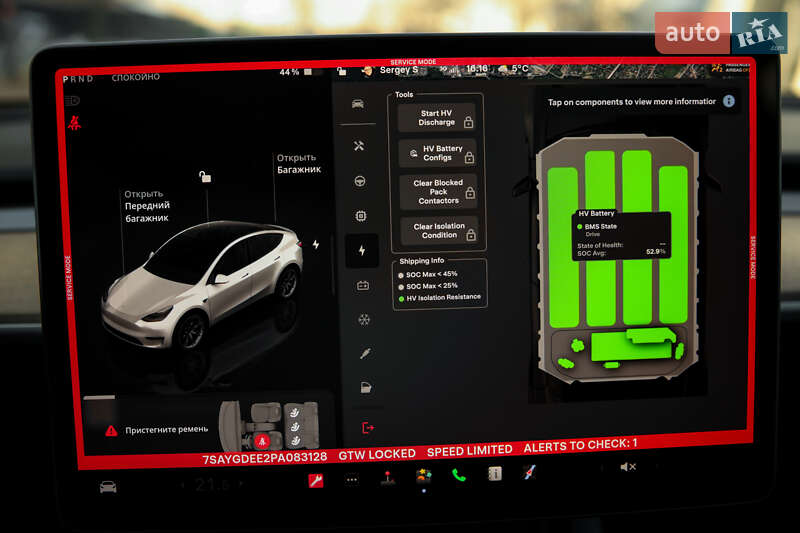Tap the lock icon in top status bar

tap(341, 71)
